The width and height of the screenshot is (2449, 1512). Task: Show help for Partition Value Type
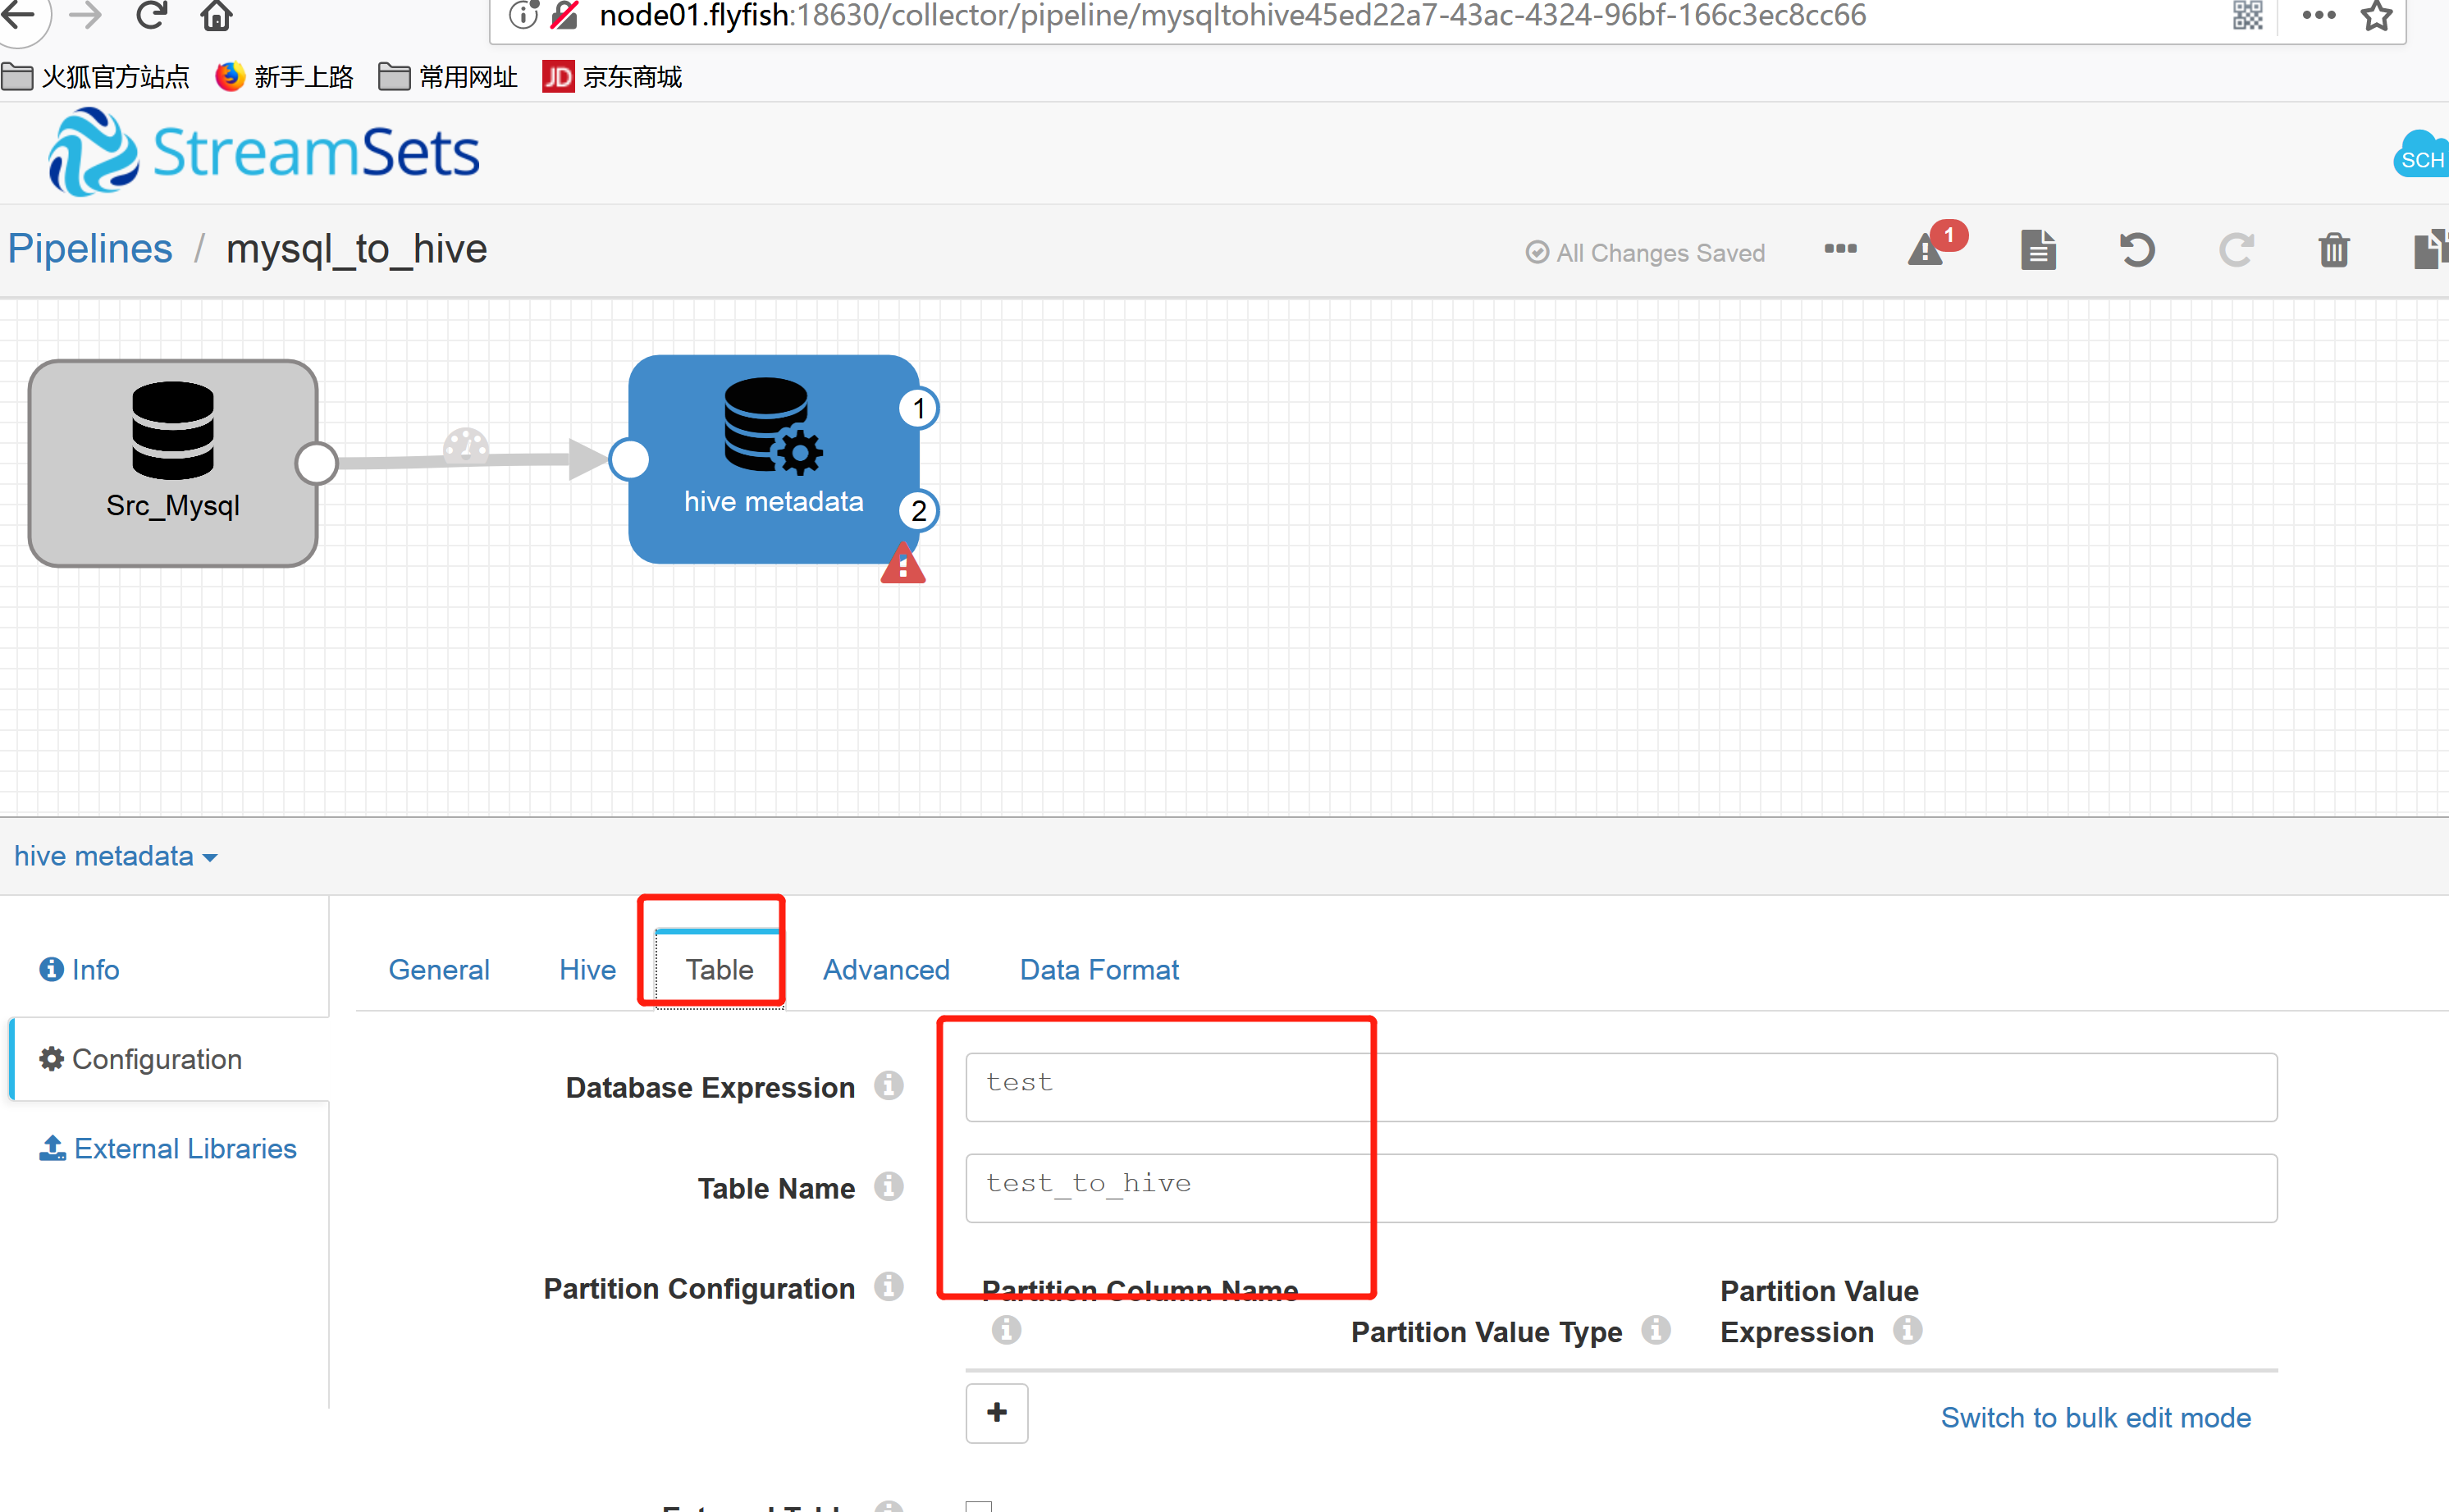pos(1656,1330)
